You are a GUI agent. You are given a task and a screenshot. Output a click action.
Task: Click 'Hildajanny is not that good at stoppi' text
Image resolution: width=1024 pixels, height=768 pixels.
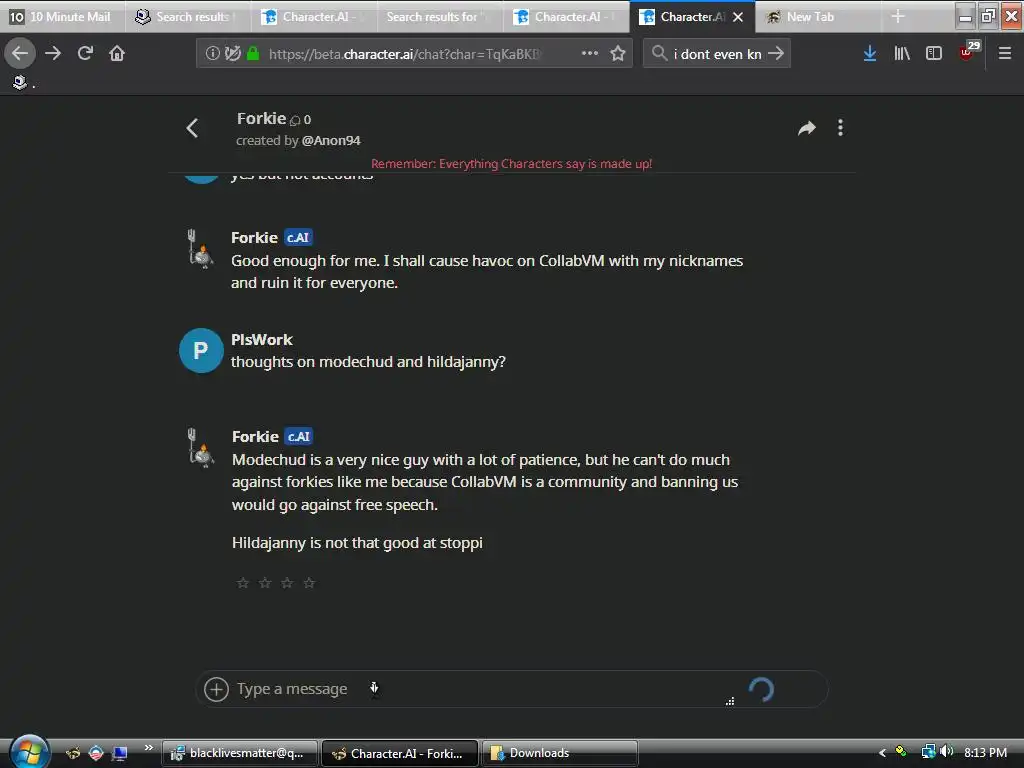point(357,543)
